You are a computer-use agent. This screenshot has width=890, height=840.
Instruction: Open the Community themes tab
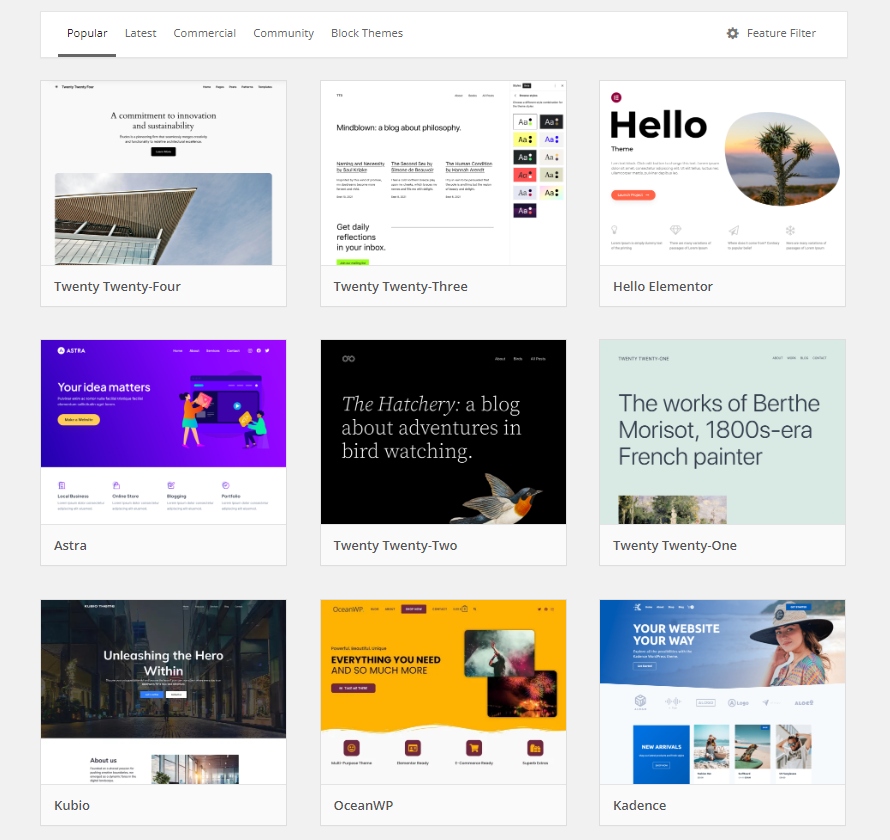tap(283, 33)
